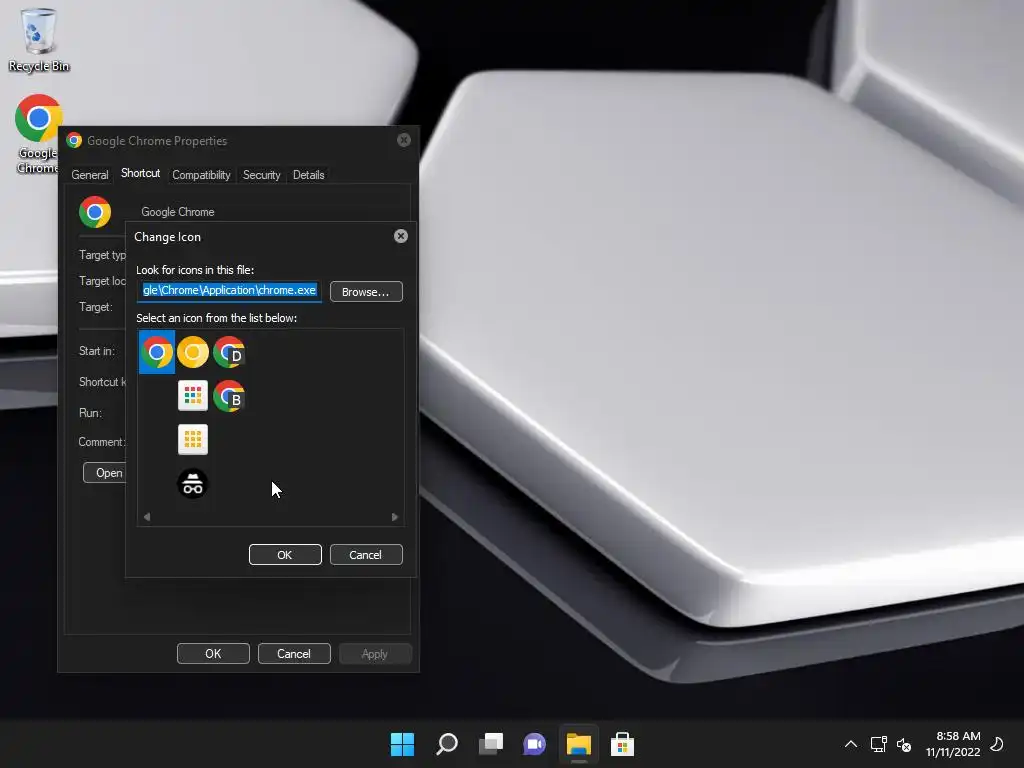The image size is (1024, 768).
Task: Pick the Chrome Dev icon with D badge
Action: [229, 352]
